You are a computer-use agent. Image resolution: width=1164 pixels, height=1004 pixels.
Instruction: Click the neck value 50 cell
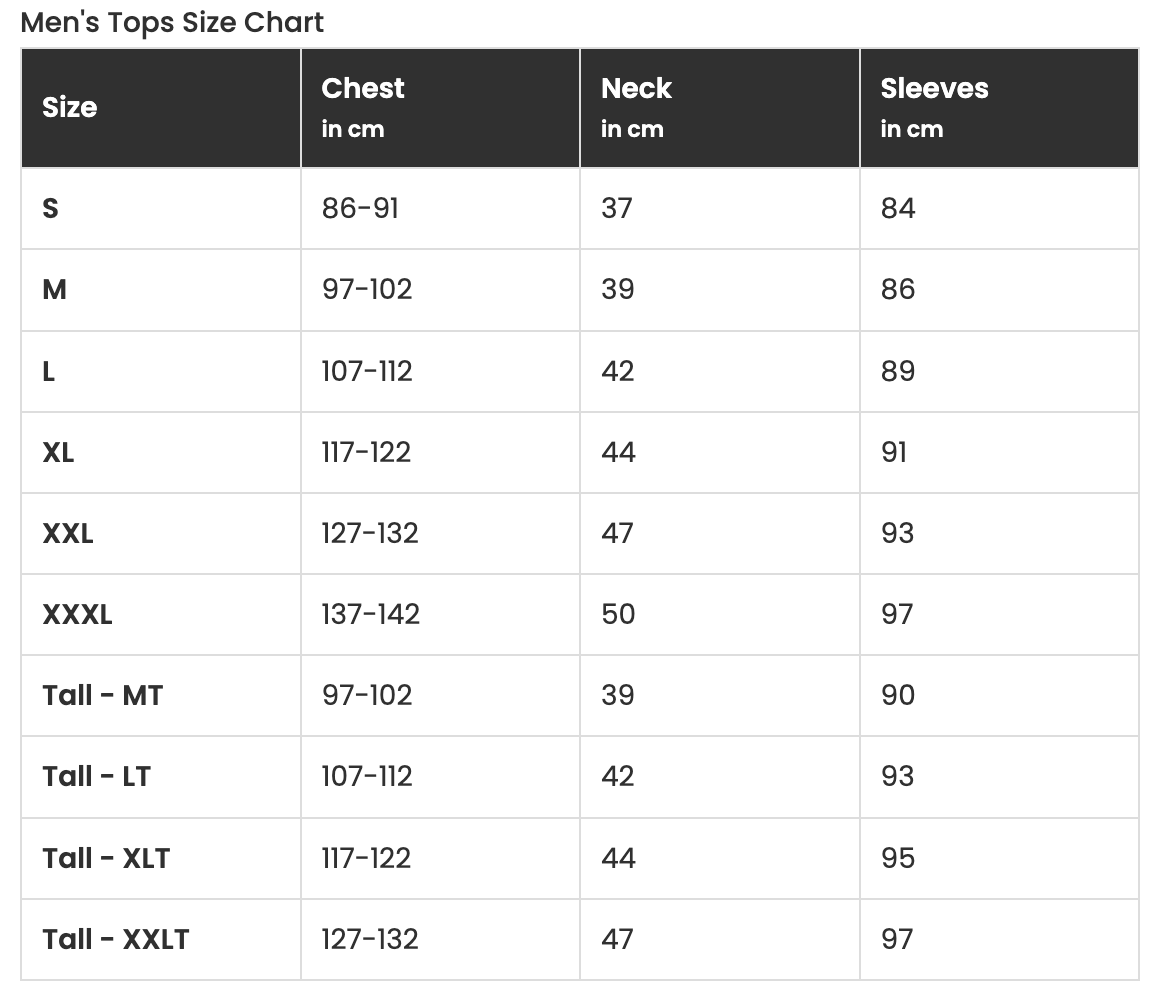(618, 615)
